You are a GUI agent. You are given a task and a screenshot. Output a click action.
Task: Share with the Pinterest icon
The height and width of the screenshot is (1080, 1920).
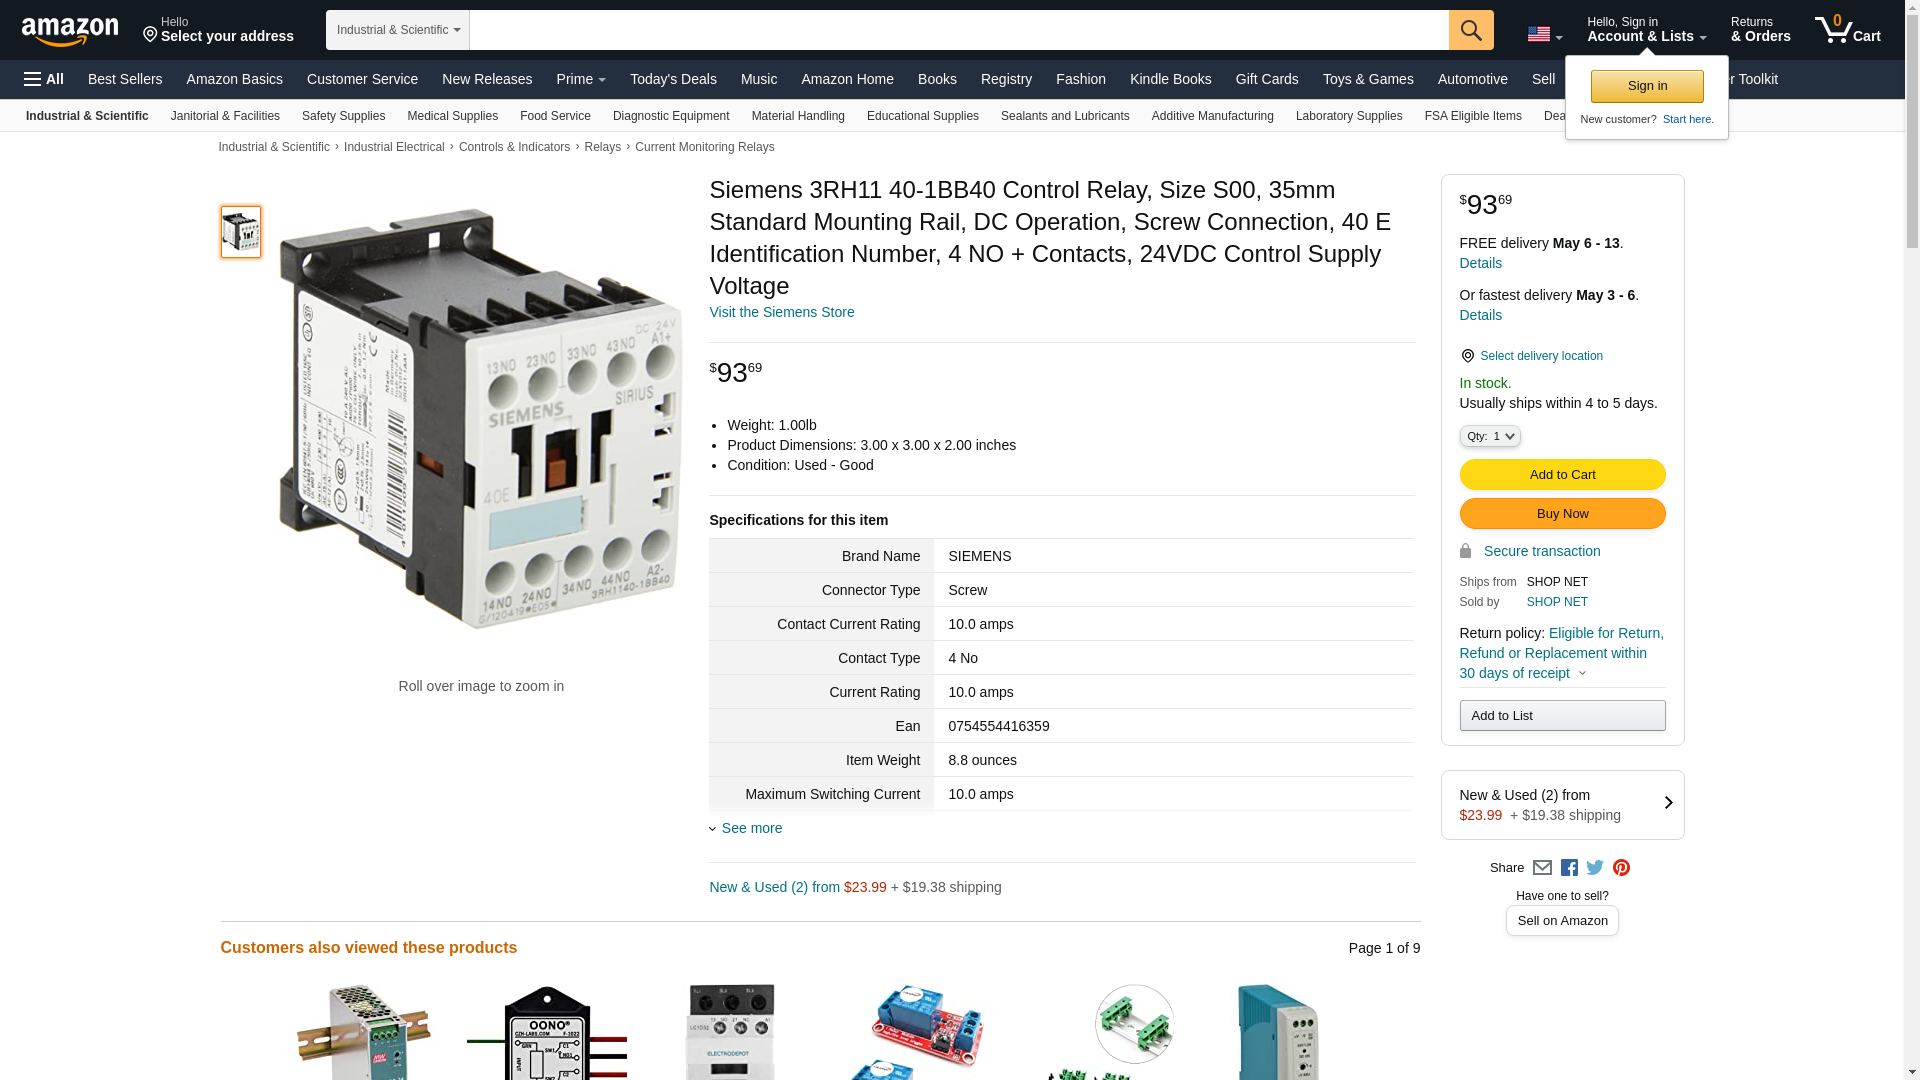[x=1621, y=868]
